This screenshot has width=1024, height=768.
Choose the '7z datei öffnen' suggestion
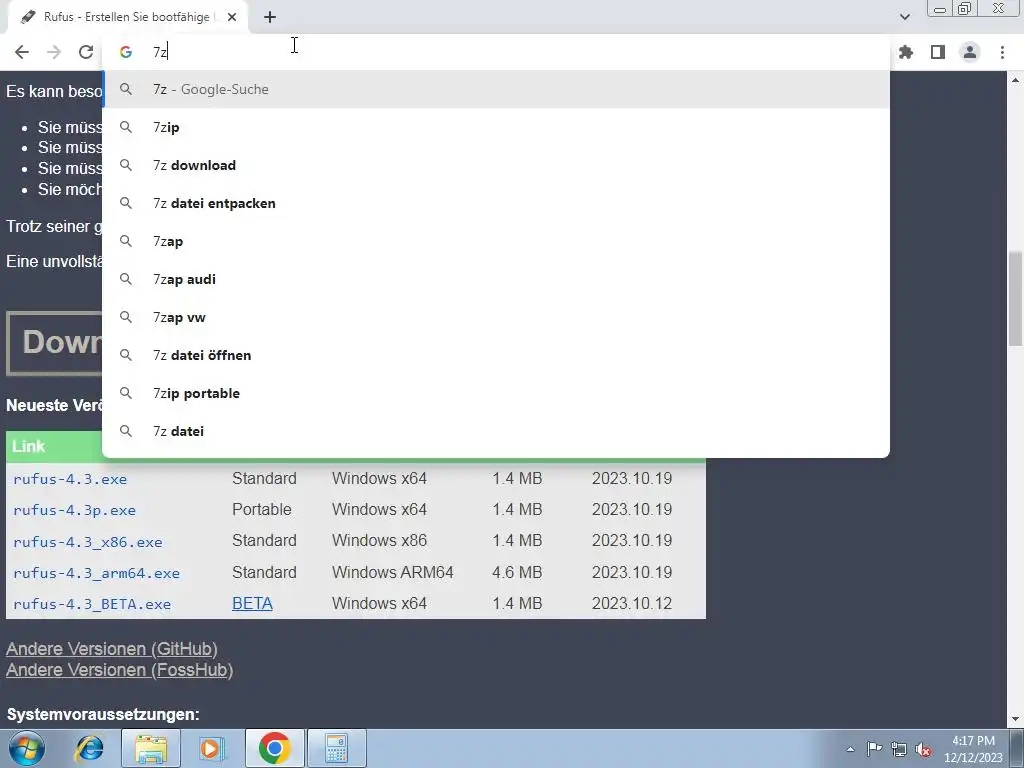click(x=496, y=355)
